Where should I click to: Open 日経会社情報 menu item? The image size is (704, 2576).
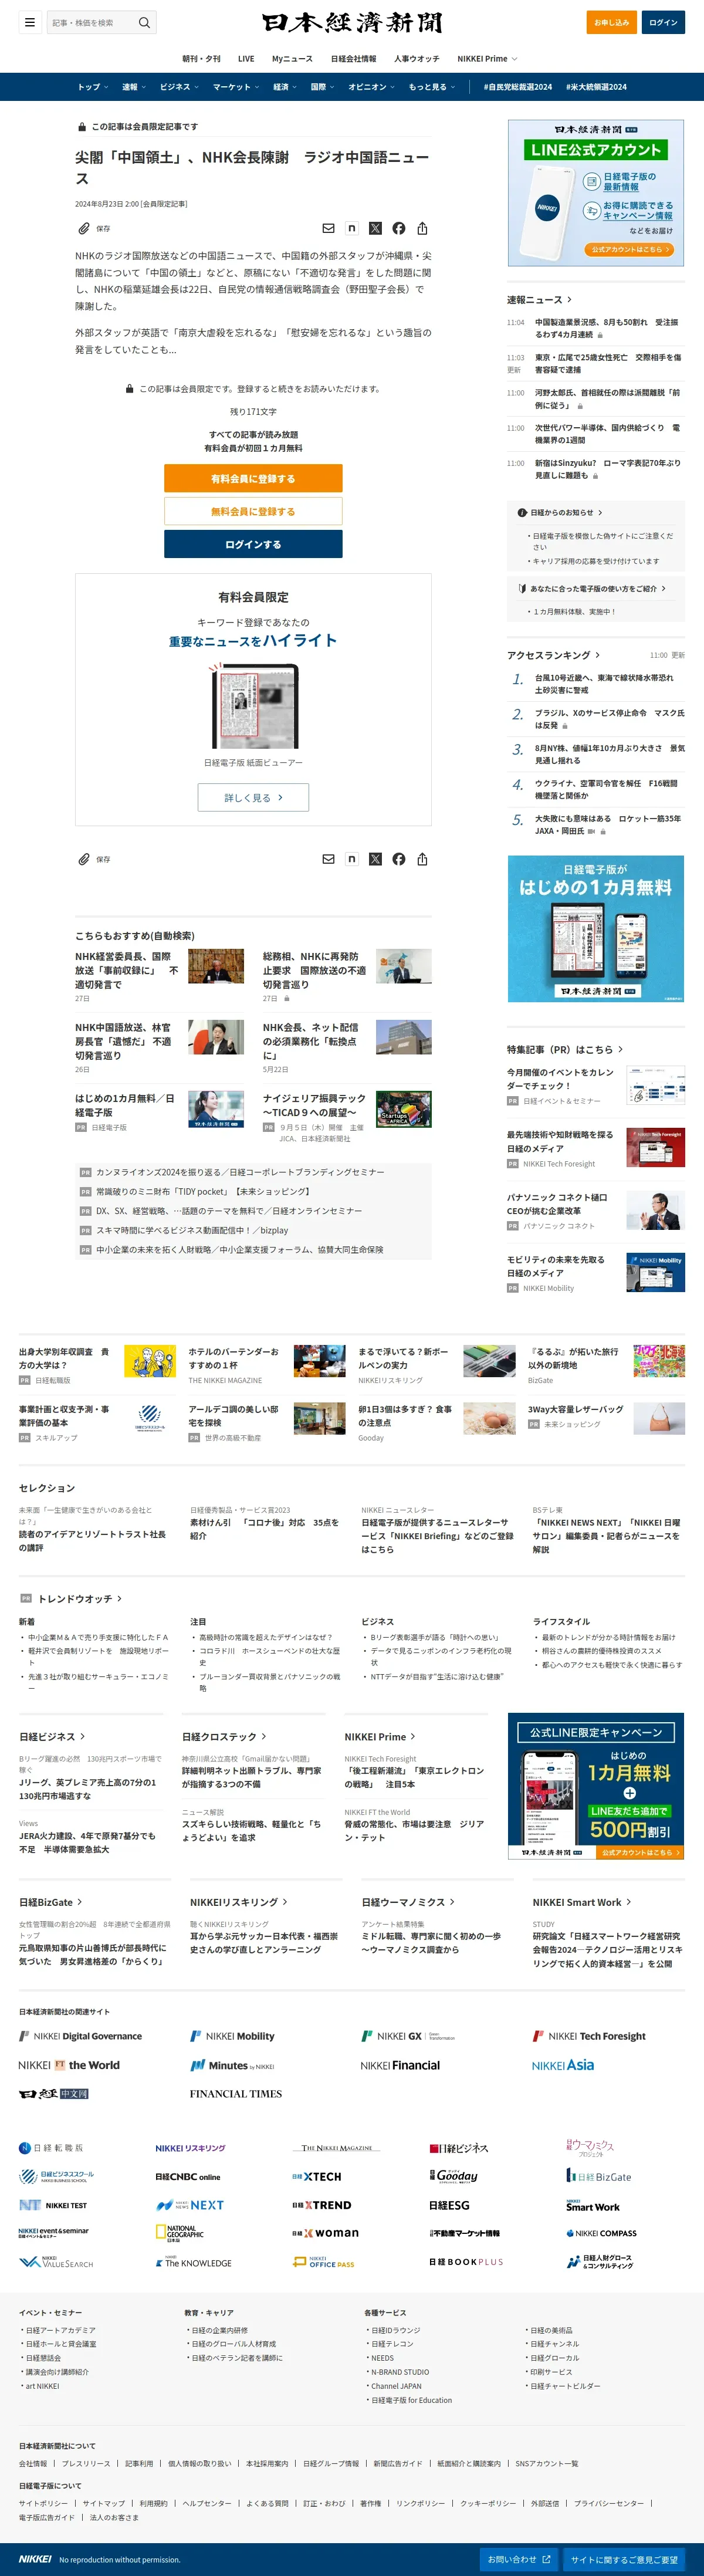pyautogui.click(x=354, y=59)
